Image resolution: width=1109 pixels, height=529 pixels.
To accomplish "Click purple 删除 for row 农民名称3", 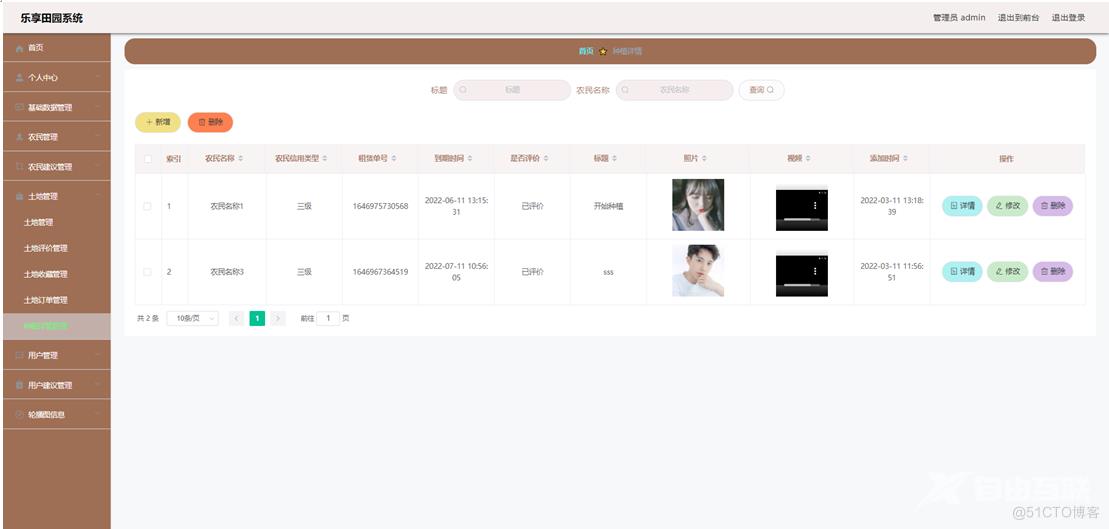I will click(1052, 272).
